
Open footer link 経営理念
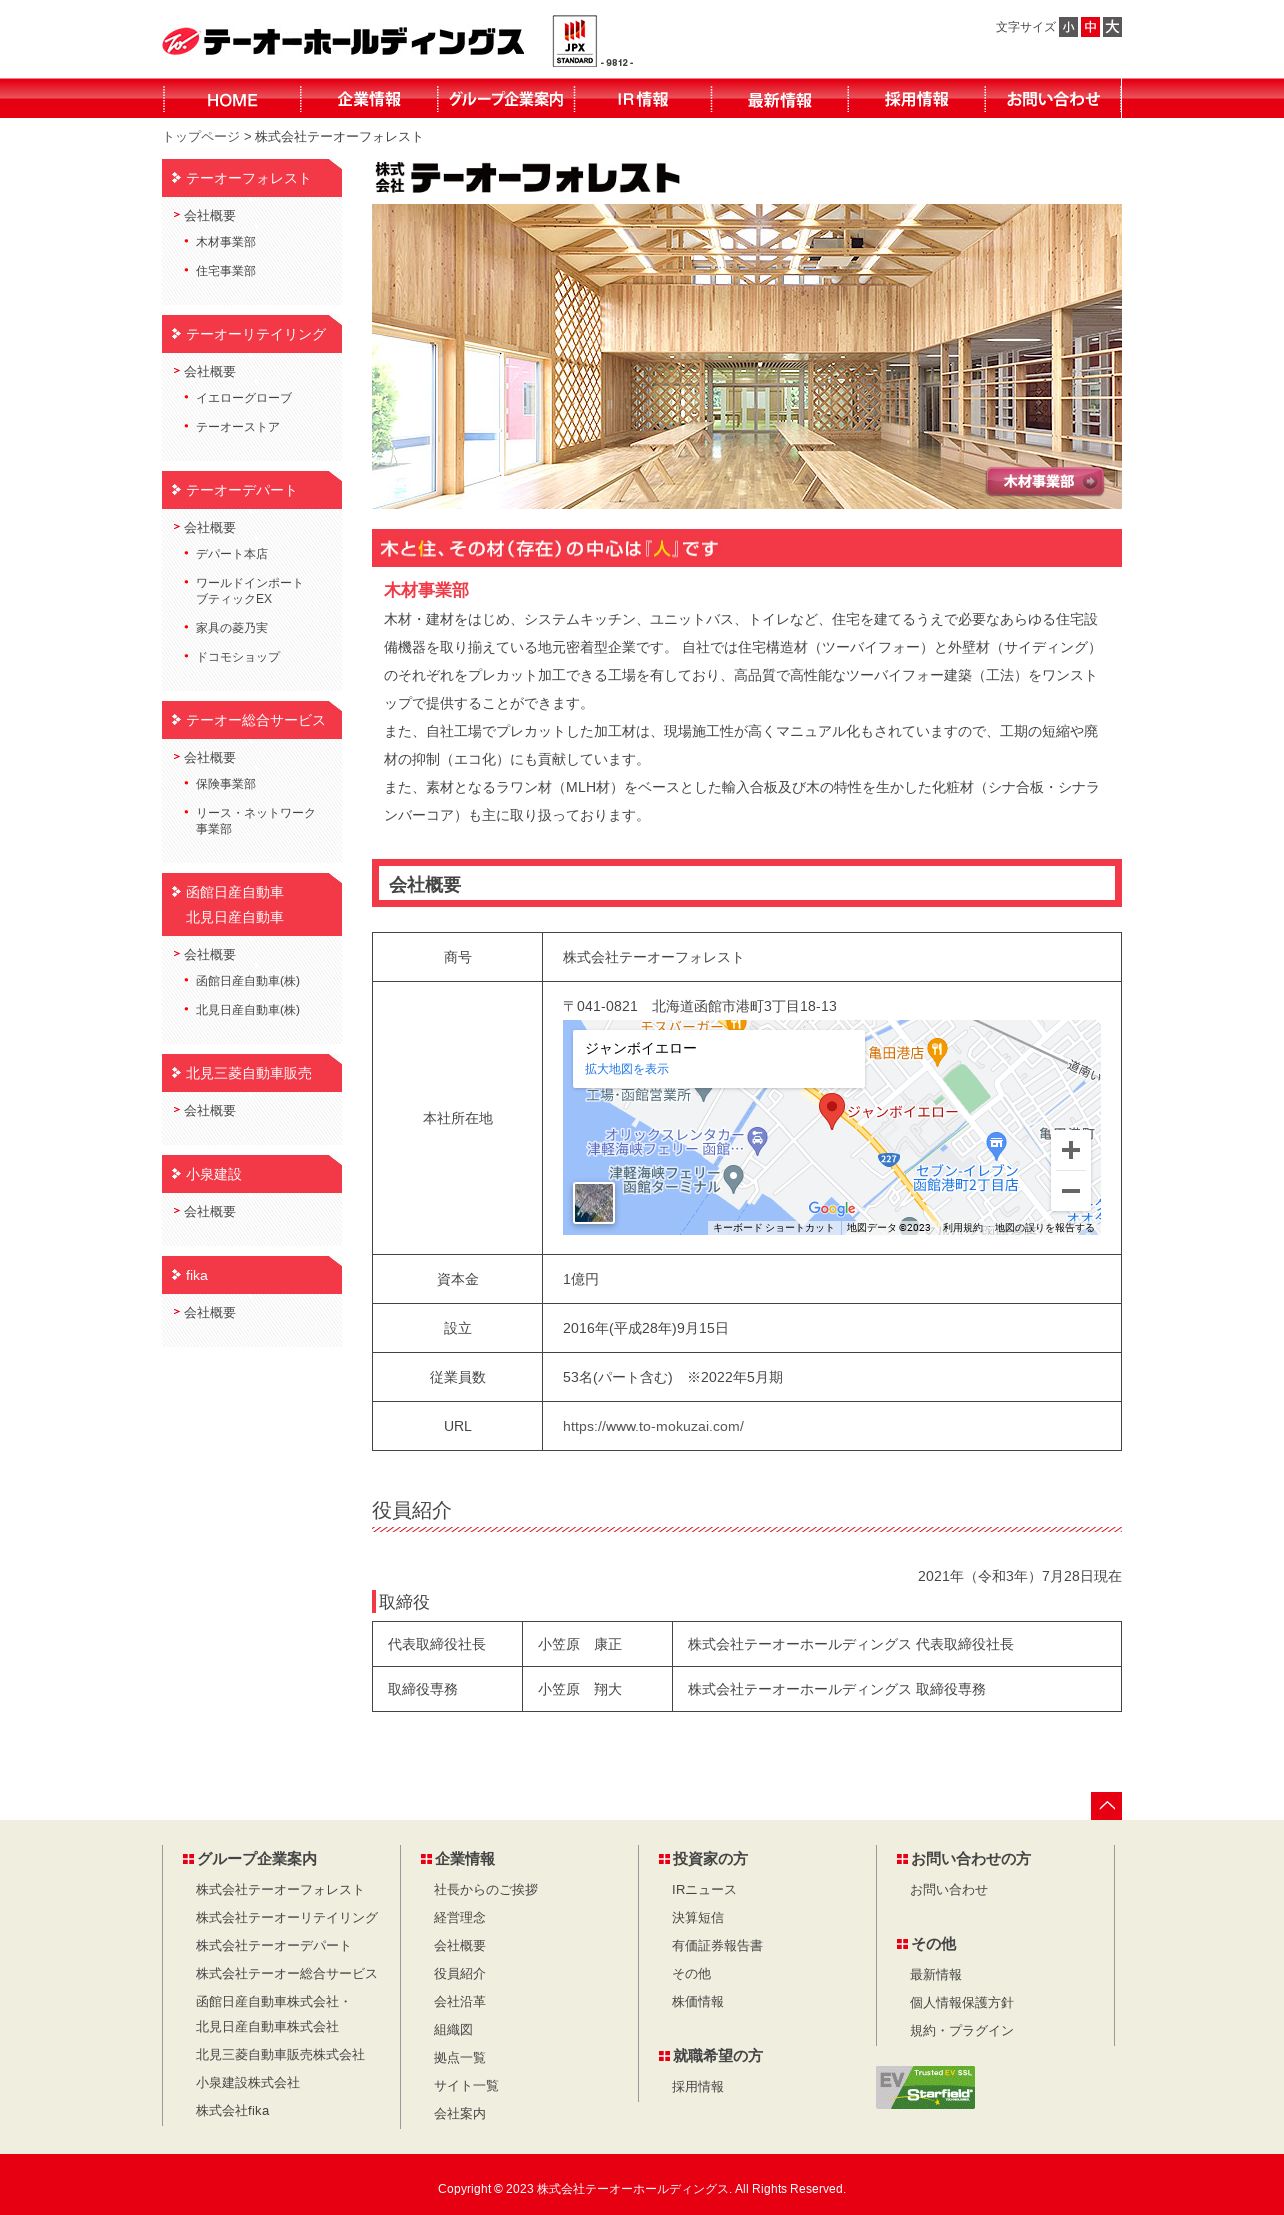(460, 1918)
